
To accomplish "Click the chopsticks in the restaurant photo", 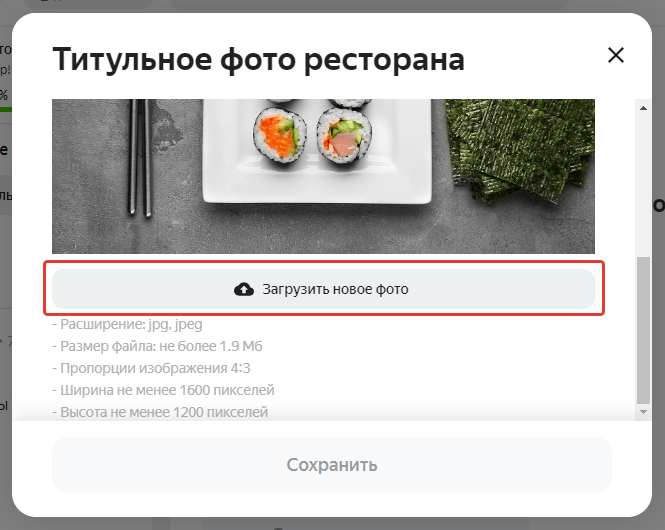I will point(140,158).
